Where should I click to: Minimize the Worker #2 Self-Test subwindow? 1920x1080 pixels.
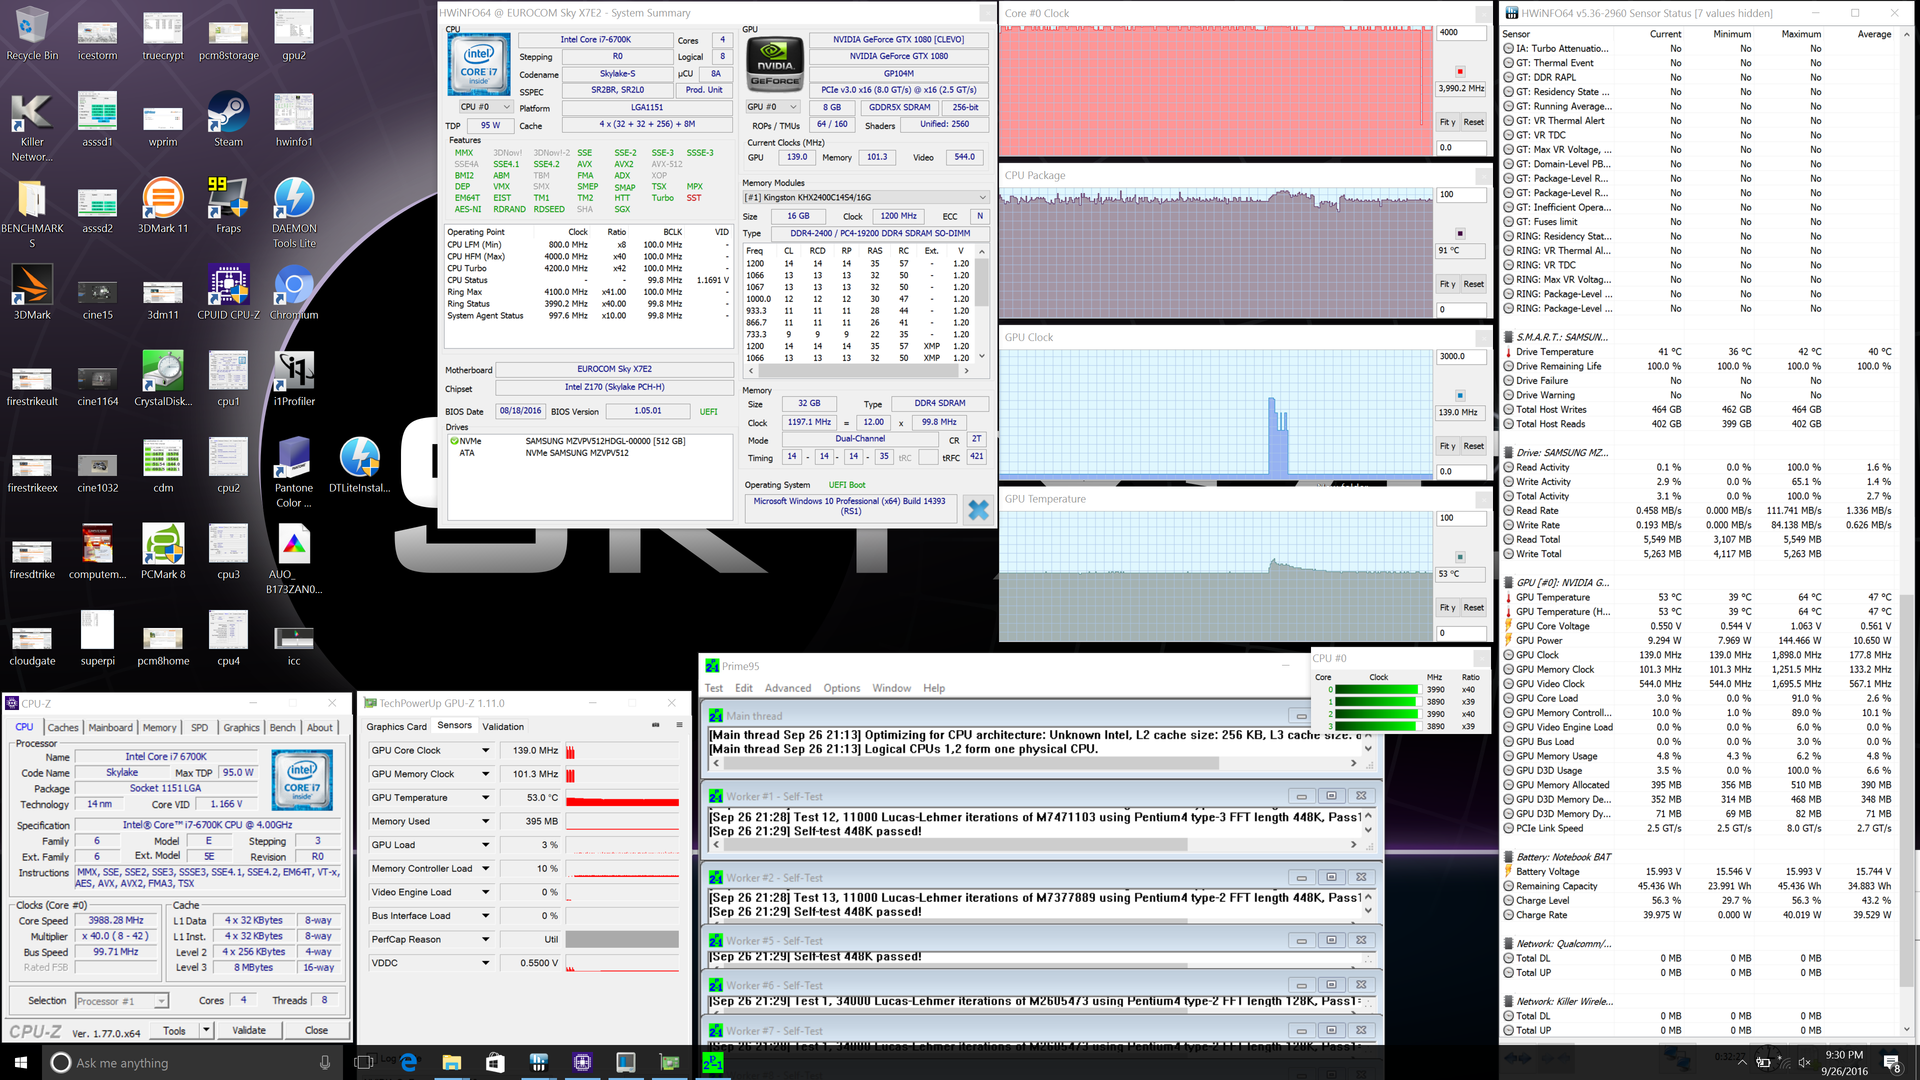click(x=1301, y=877)
